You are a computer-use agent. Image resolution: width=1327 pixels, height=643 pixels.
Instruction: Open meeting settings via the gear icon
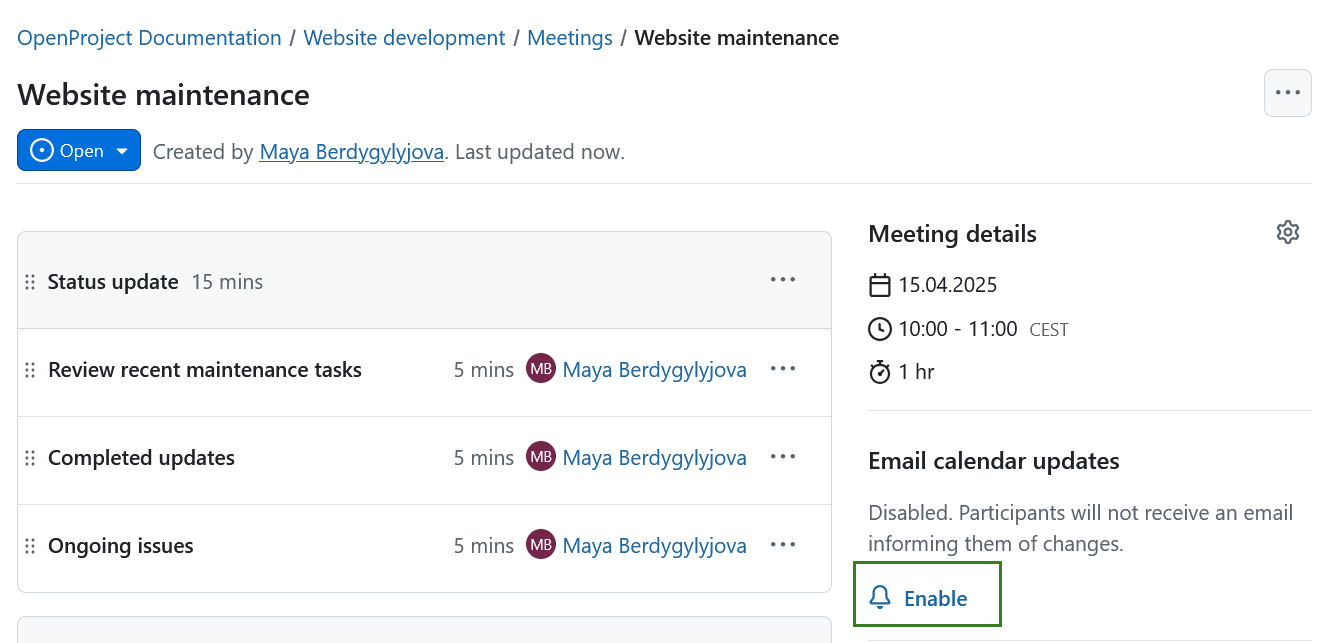[x=1287, y=231]
